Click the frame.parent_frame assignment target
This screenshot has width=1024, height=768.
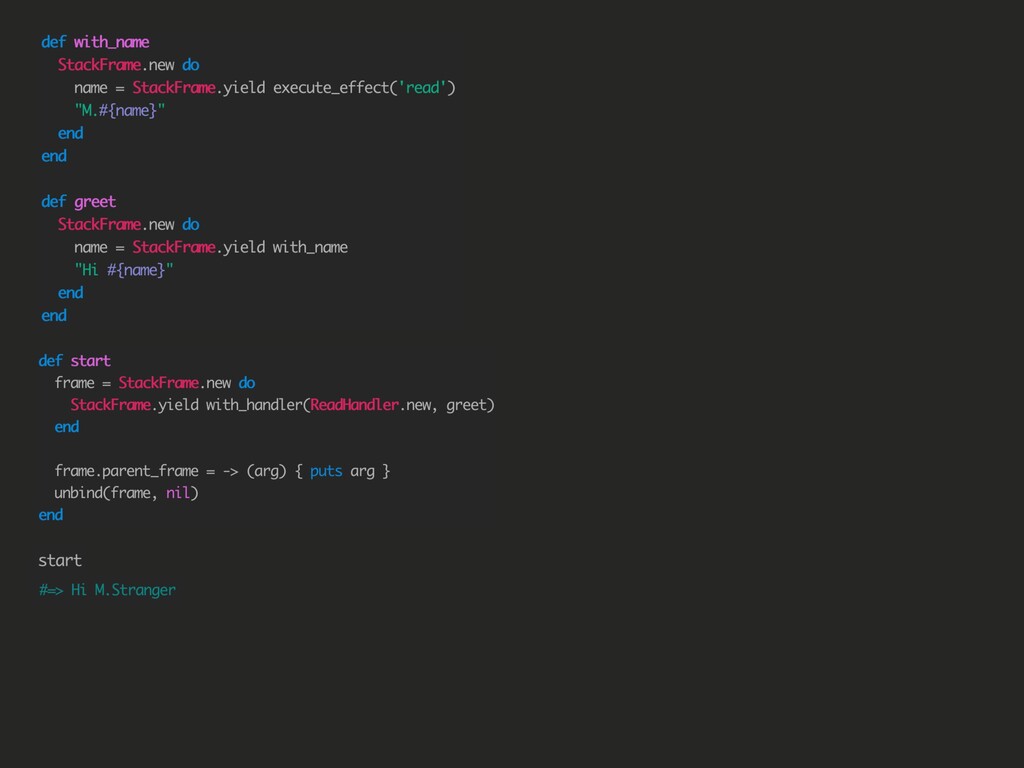pyautogui.click(x=126, y=471)
